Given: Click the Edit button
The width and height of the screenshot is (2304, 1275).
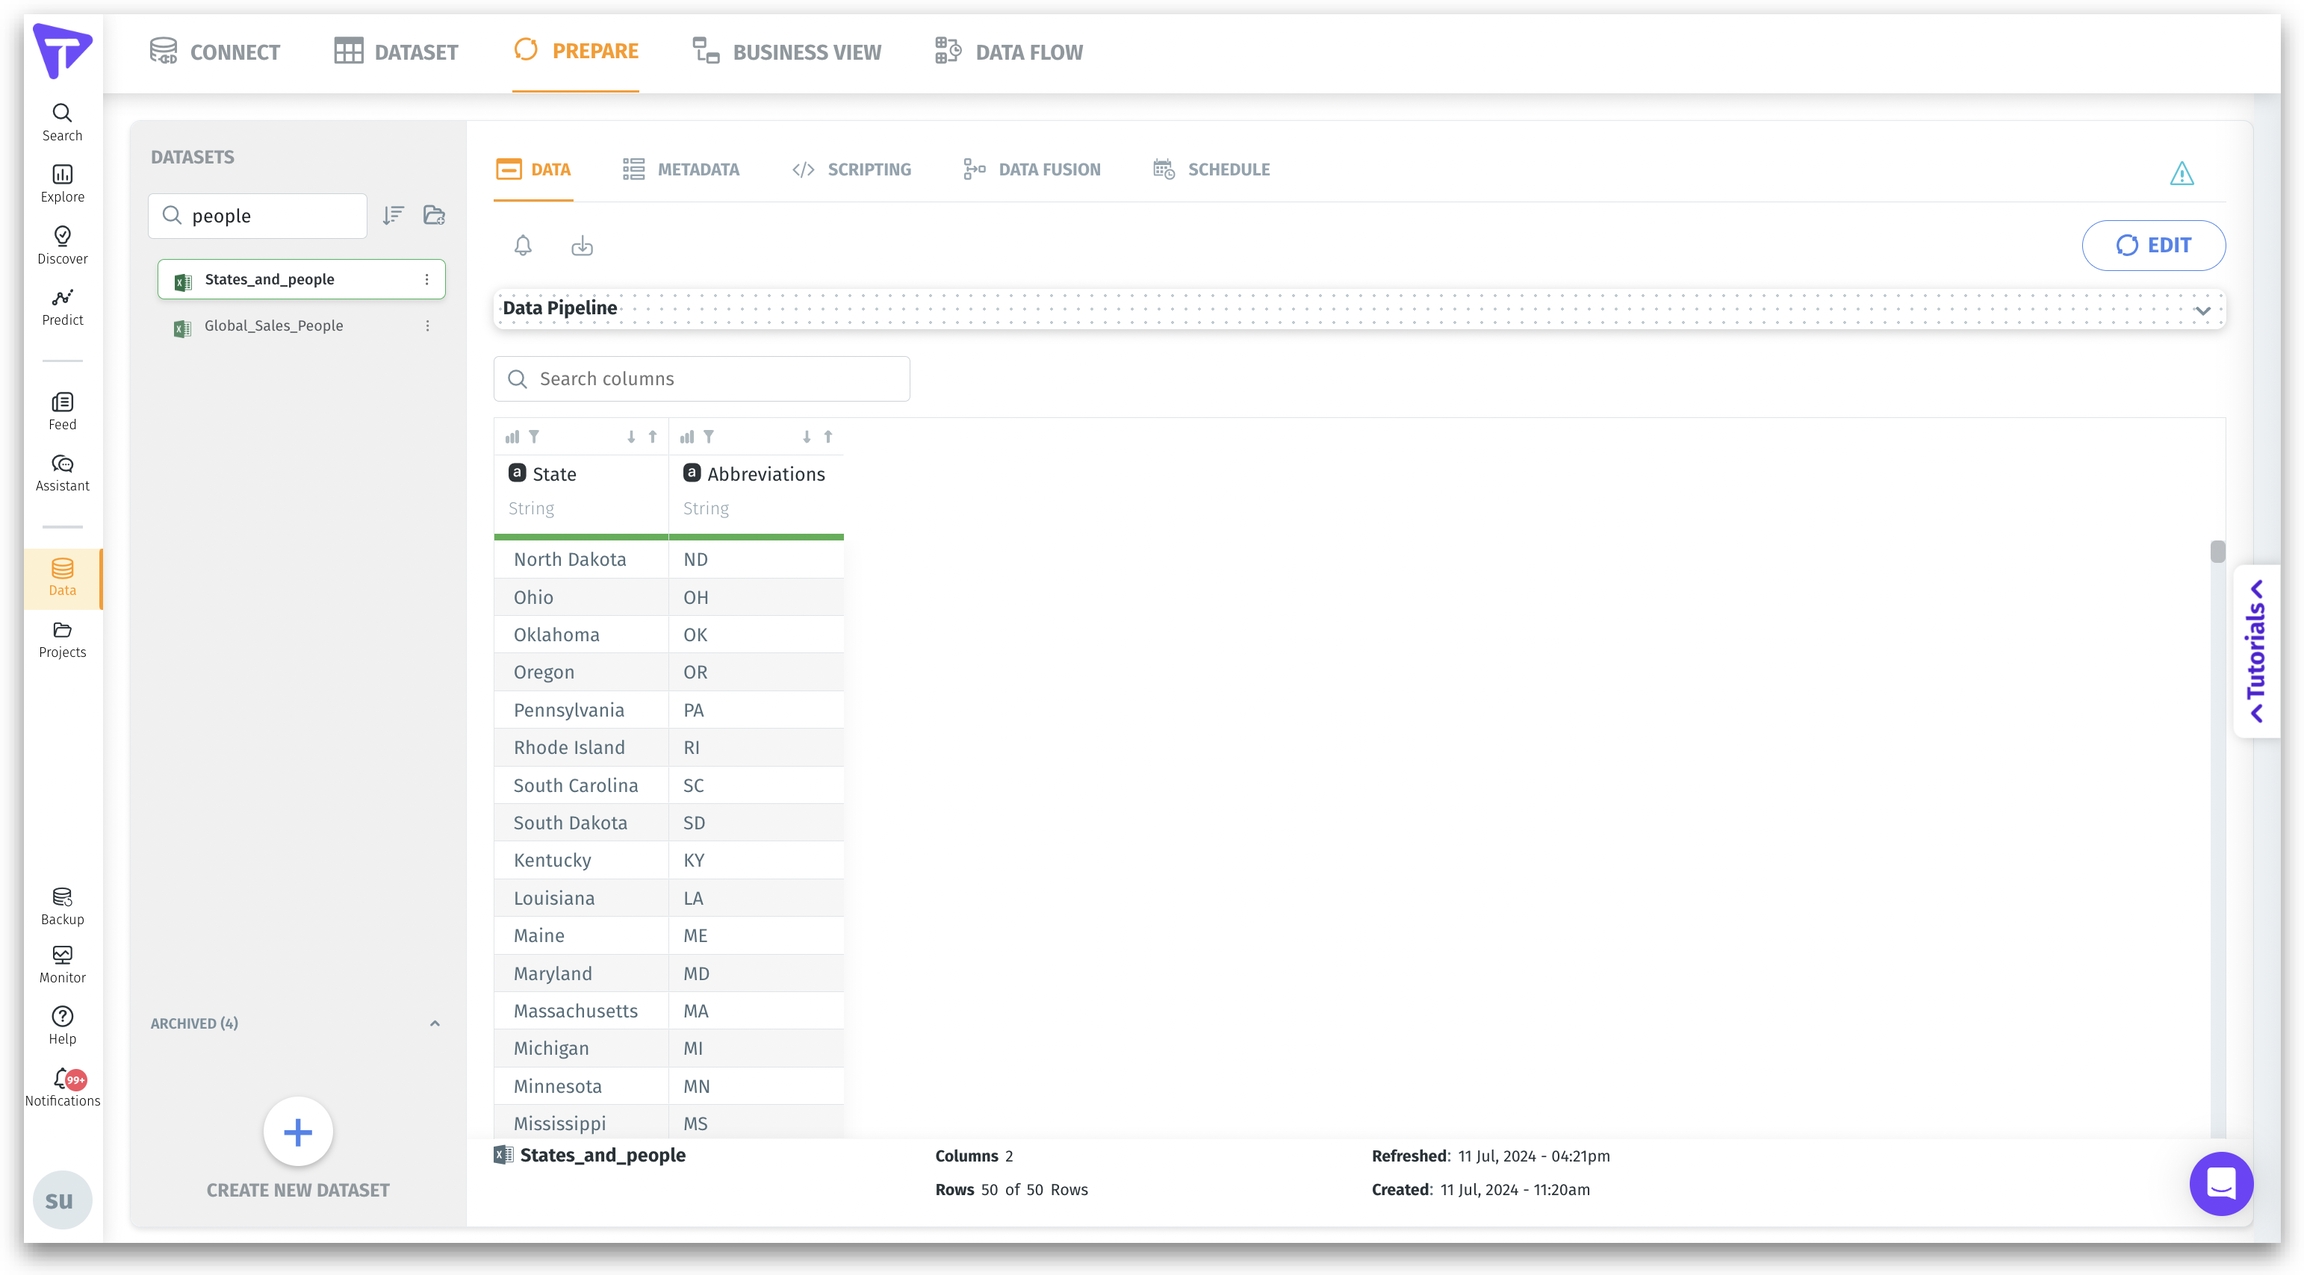Looking at the screenshot, I should [x=2153, y=245].
